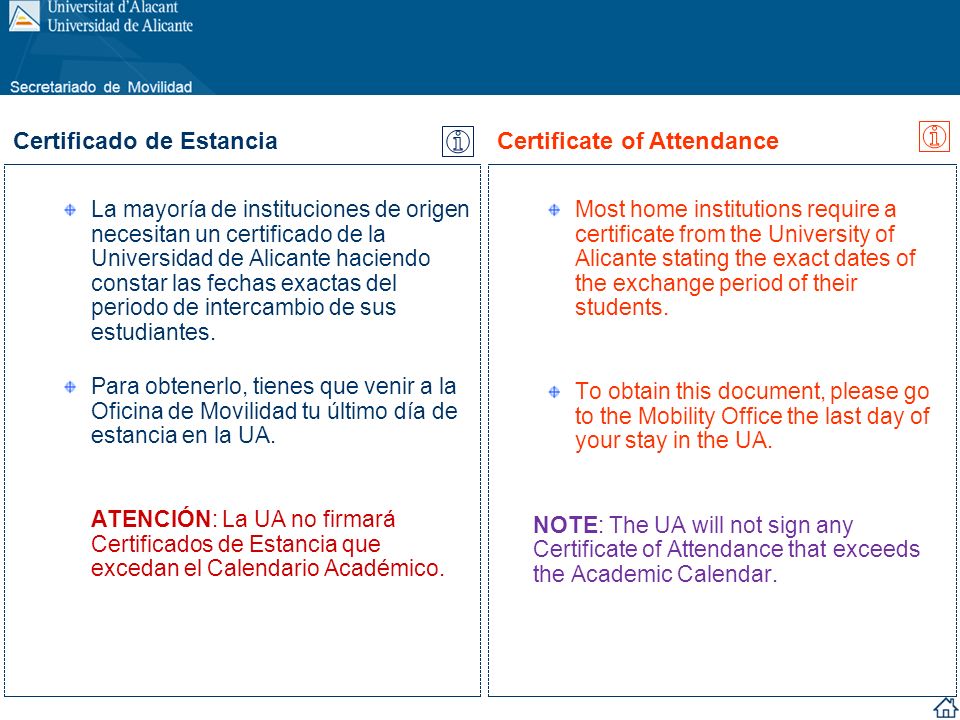Click 'Secretariado de Movilidad' header label
The height and width of the screenshot is (720, 960).
pyautogui.click(x=101, y=87)
